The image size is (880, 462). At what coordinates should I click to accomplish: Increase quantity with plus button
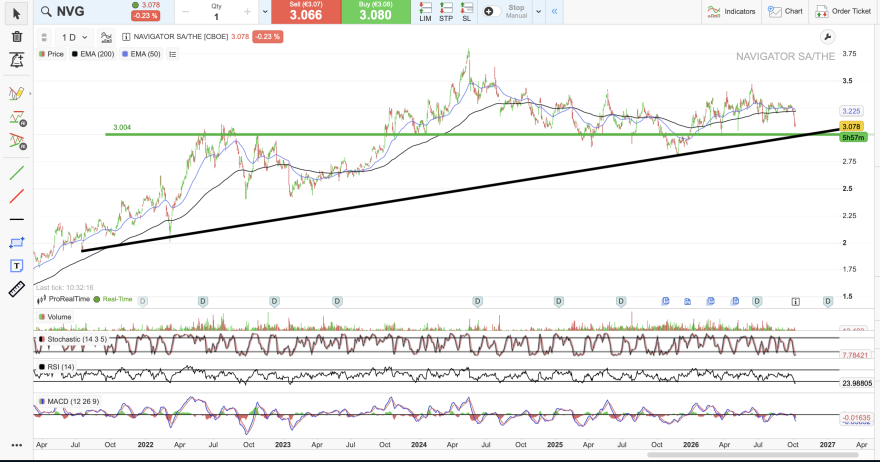(247, 12)
